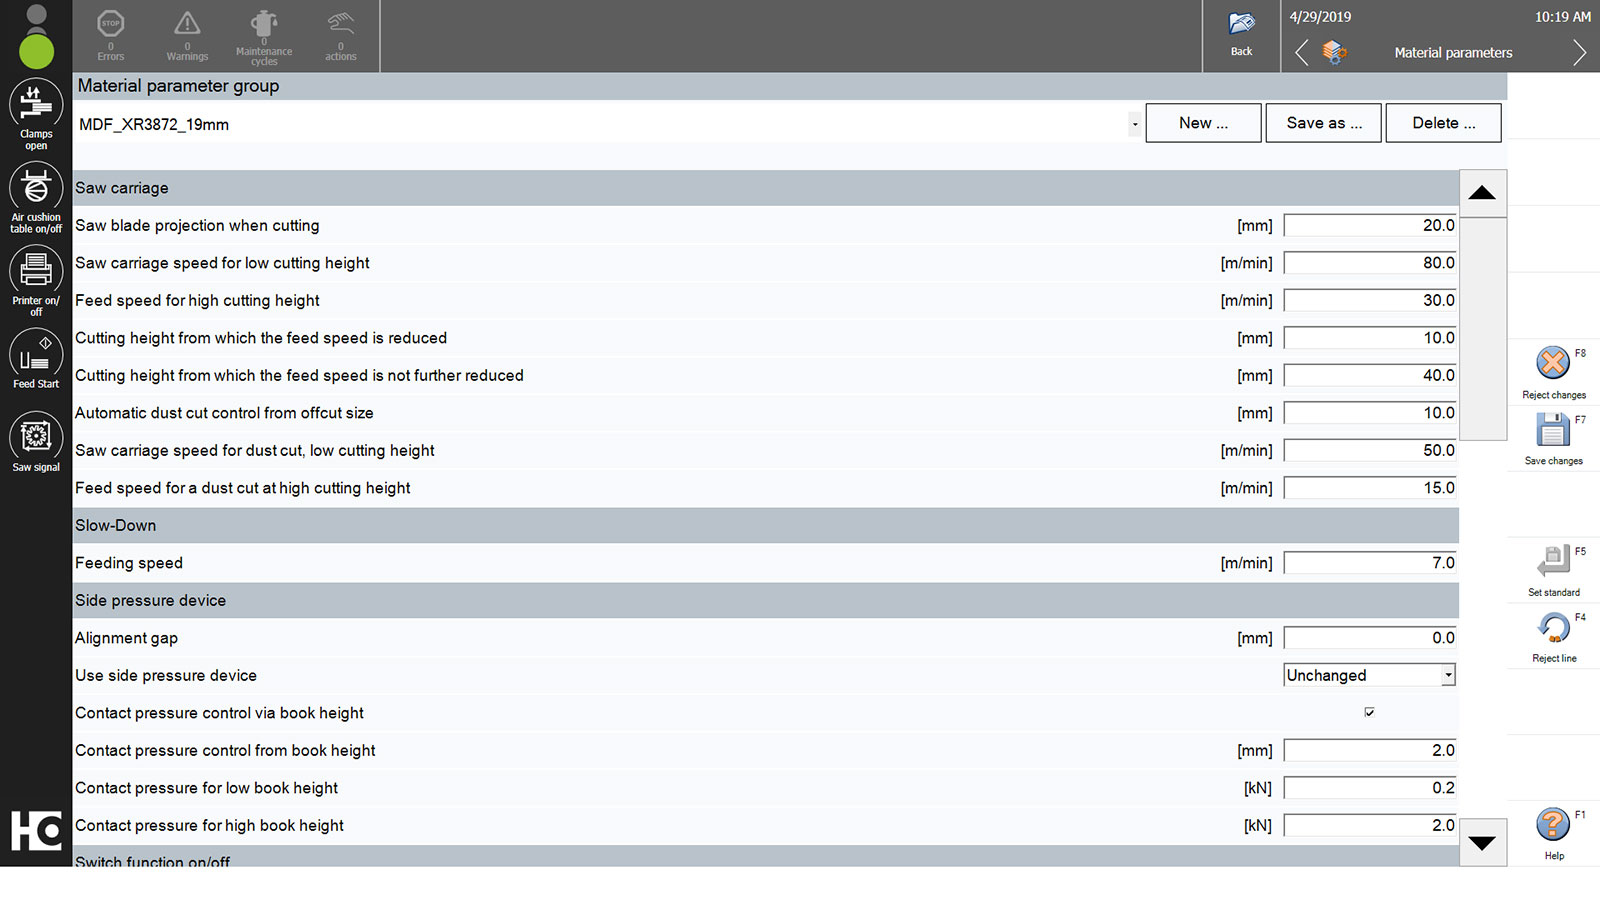Viewport: 1600px width, 900px height.
Task: Open Help with the question mark icon
Action: pyautogui.click(x=1553, y=825)
